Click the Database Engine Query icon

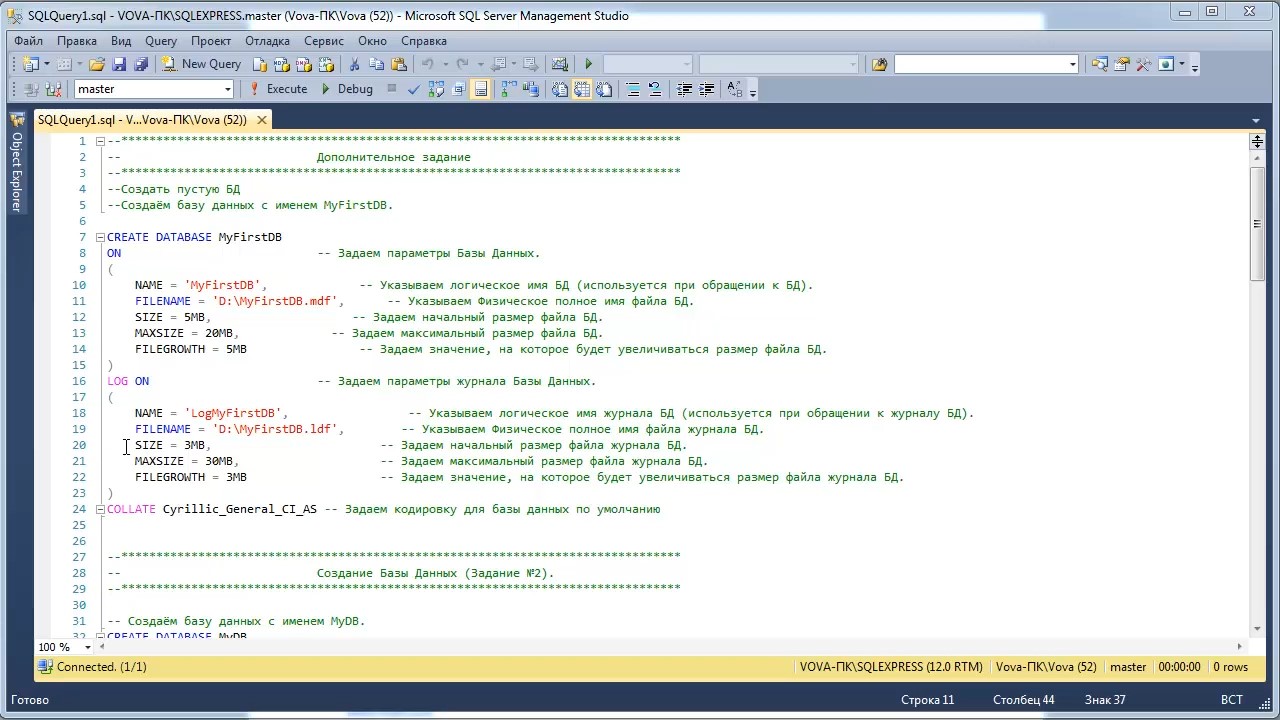pyautogui.click(x=260, y=64)
